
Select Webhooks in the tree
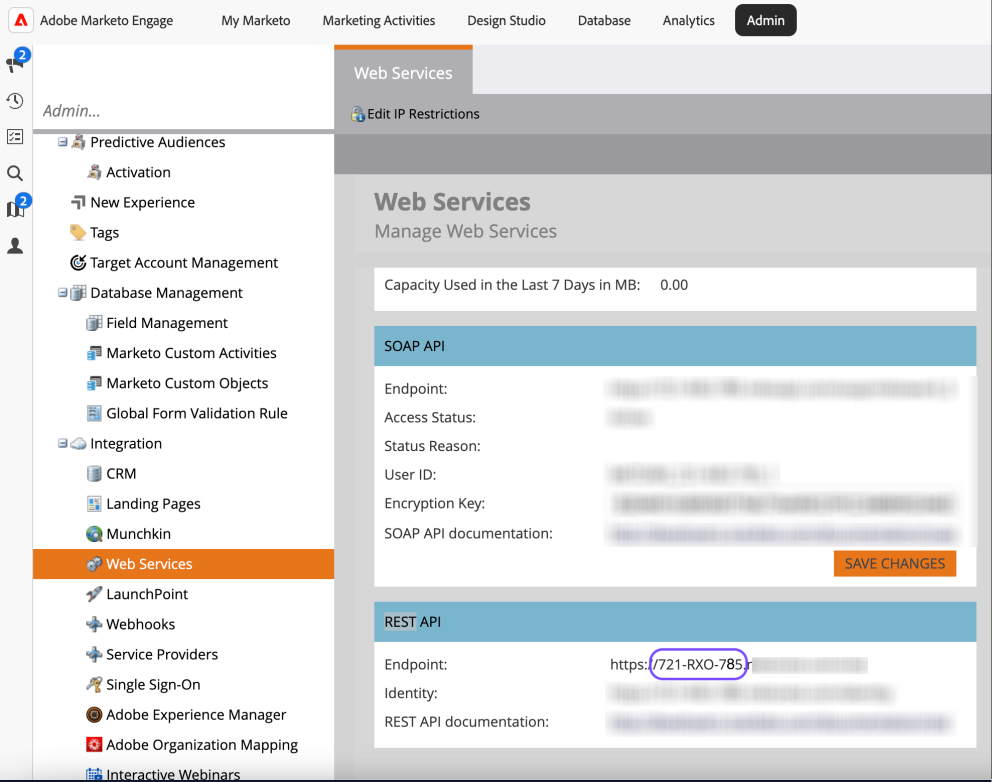pos(140,624)
